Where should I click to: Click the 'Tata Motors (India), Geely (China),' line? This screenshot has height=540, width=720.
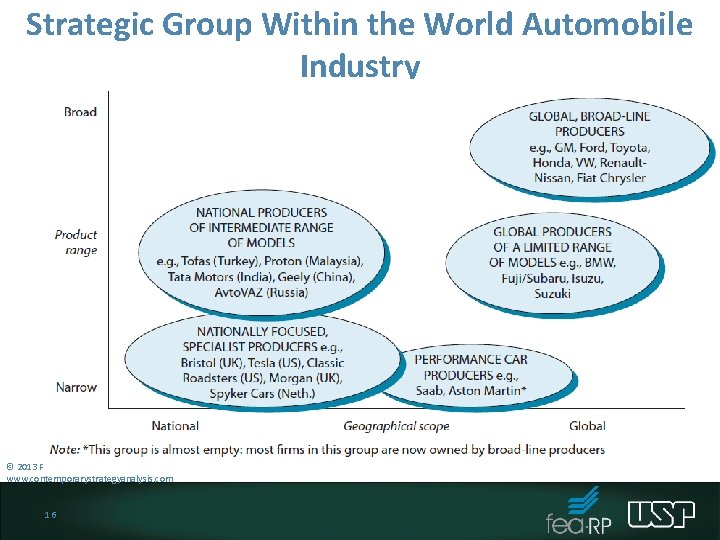pos(261,277)
